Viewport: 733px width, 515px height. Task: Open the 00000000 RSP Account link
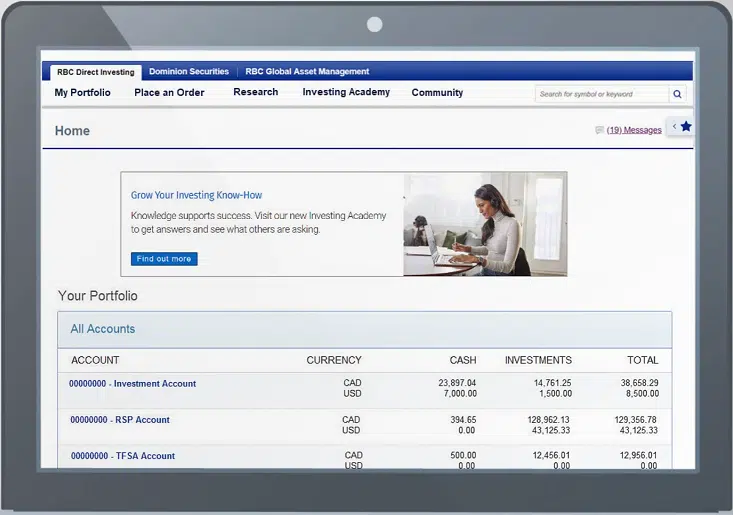[120, 420]
